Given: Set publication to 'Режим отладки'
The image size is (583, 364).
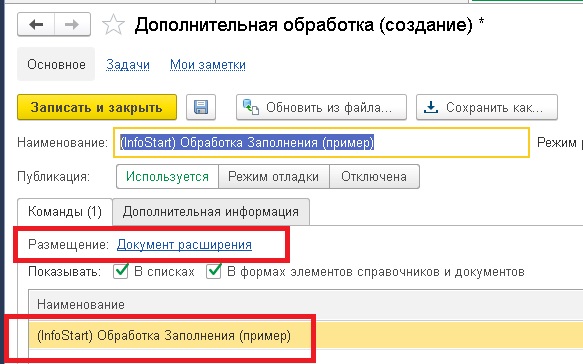Looking at the screenshot, I should point(274,176).
